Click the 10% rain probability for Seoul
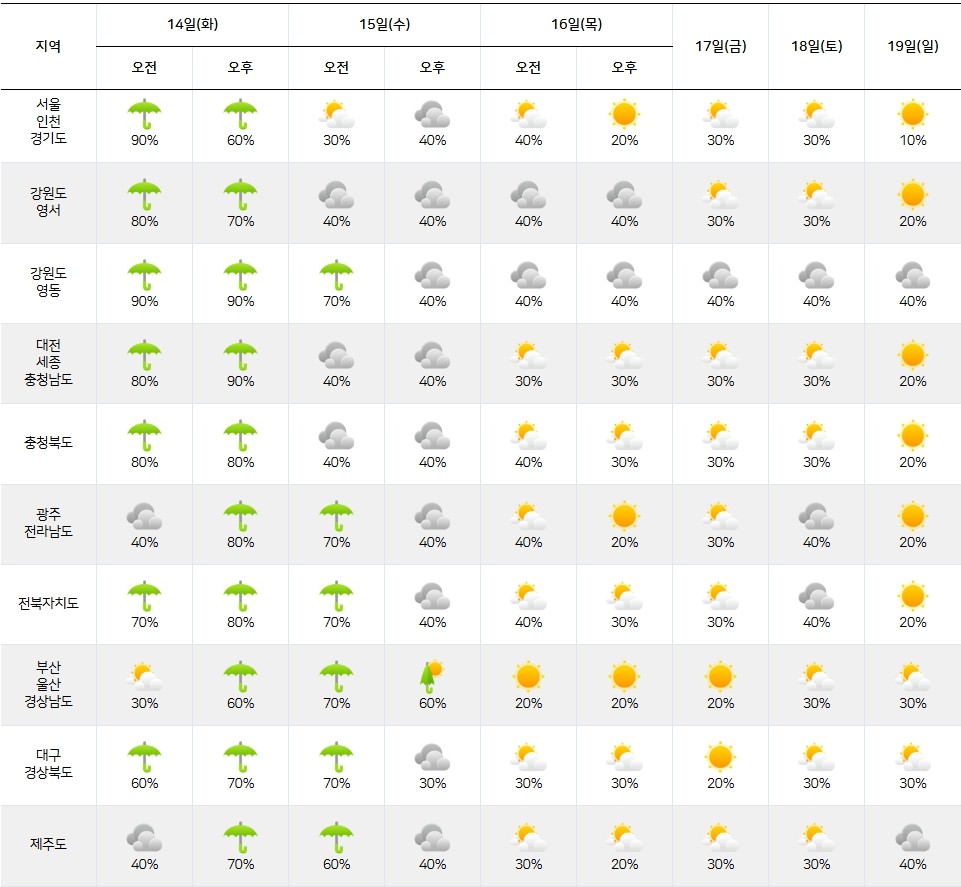The image size is (961, 887). pyautogui.click(x=912, y=140)
